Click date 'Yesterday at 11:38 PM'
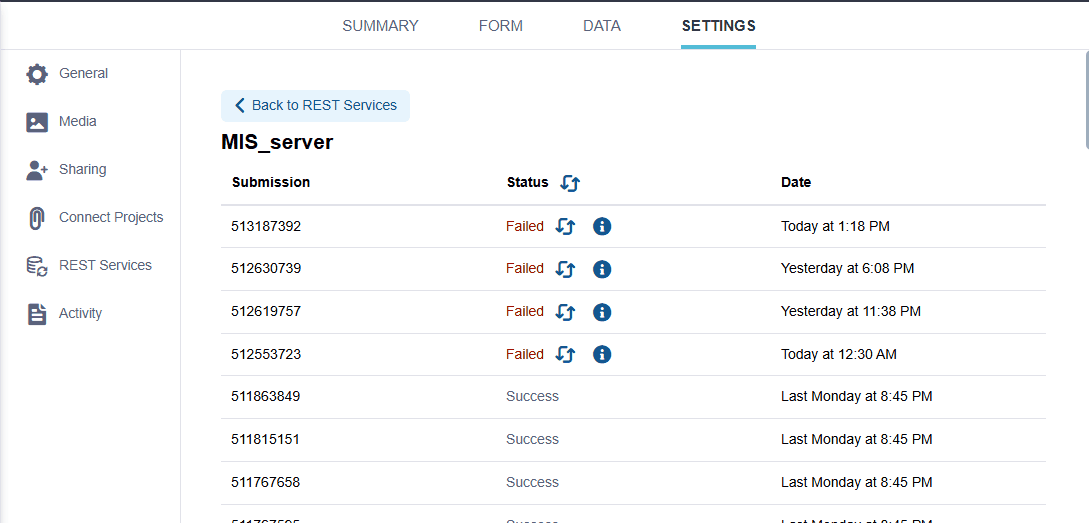The image size is (1089, 523). [851, 312]
